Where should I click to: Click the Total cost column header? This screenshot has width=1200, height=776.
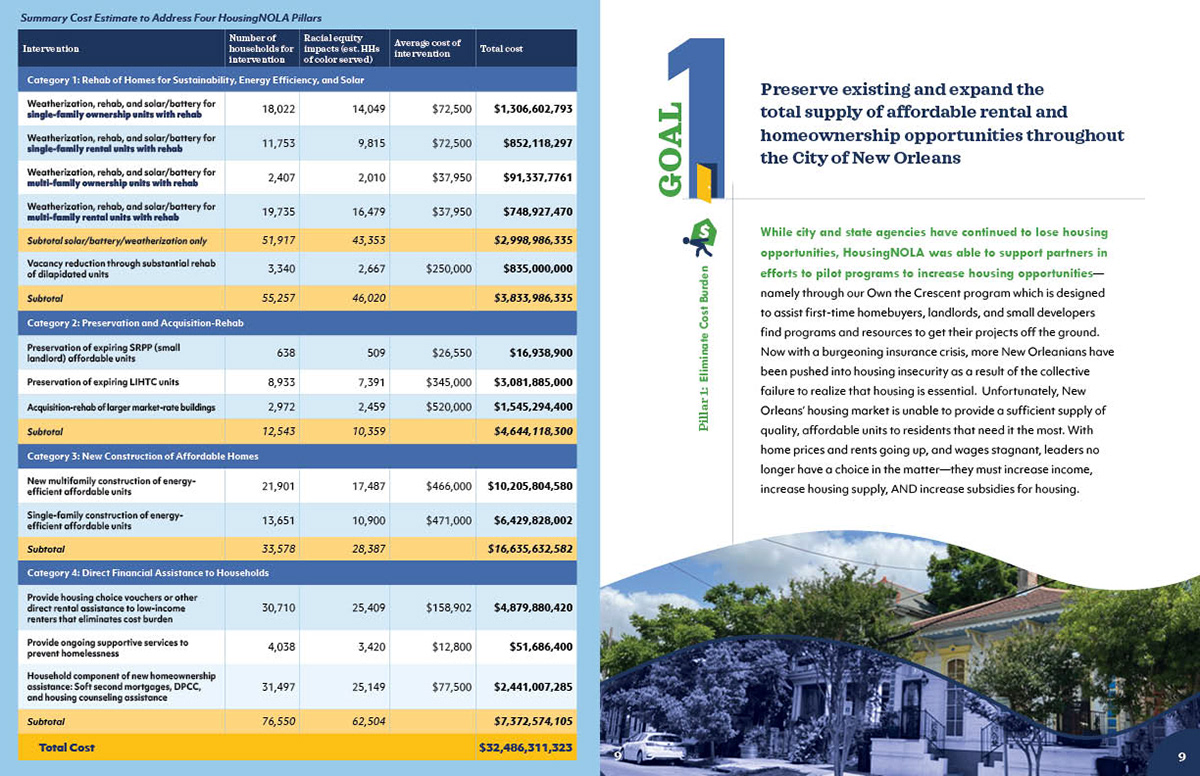pos(501,49)
